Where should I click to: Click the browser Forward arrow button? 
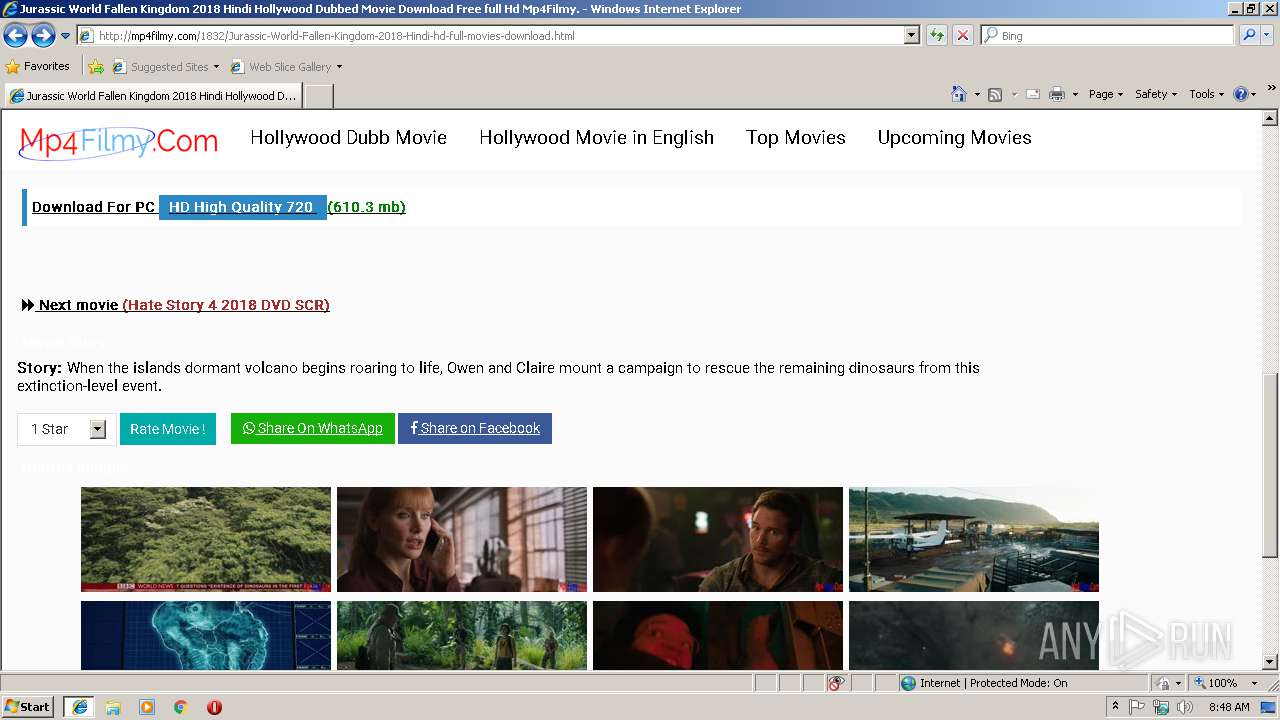tap(43, 36)
